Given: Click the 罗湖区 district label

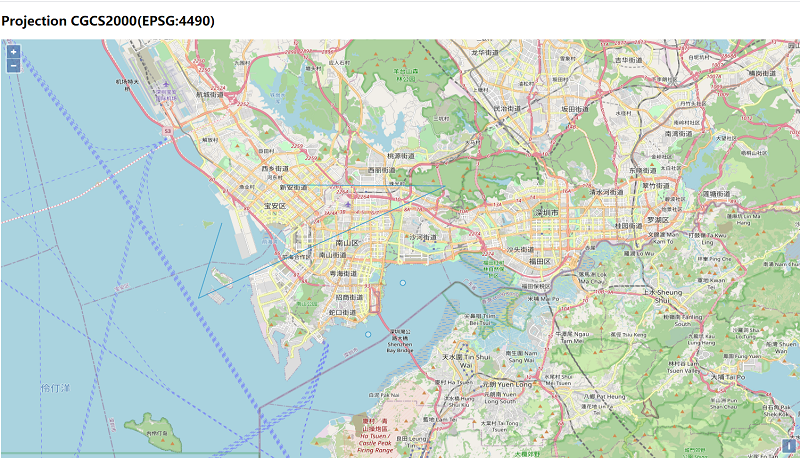Looking at the screenshot, I should tap(657, 219).
